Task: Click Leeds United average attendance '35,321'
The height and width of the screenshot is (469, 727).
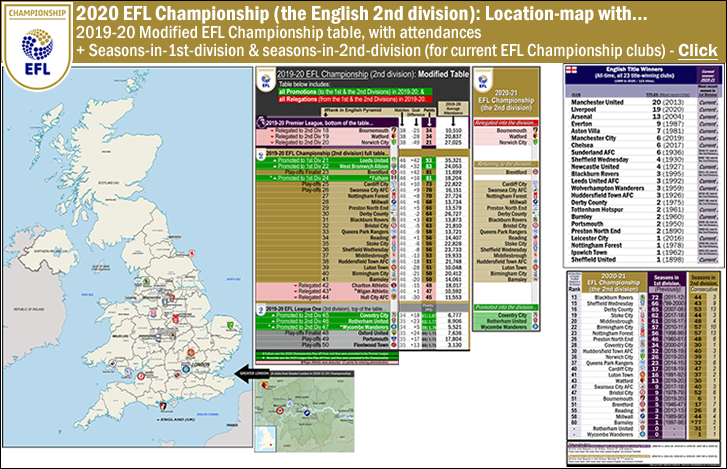Action: (x=453, y=160)
